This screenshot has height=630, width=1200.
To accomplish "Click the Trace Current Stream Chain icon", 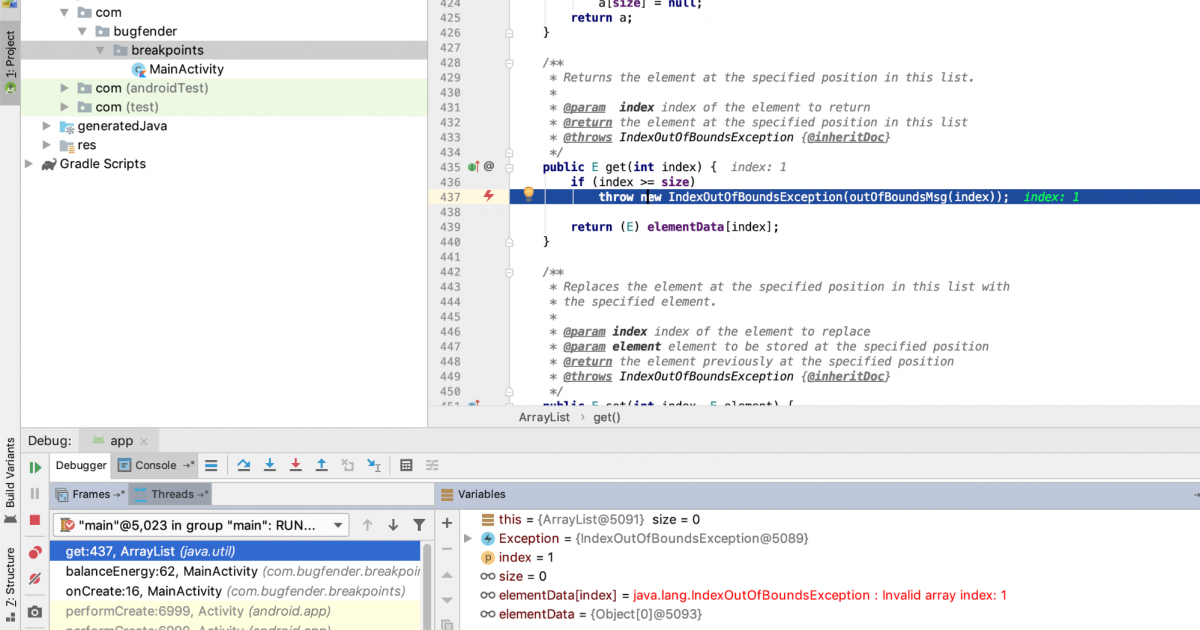I will [x=432, y=465].
